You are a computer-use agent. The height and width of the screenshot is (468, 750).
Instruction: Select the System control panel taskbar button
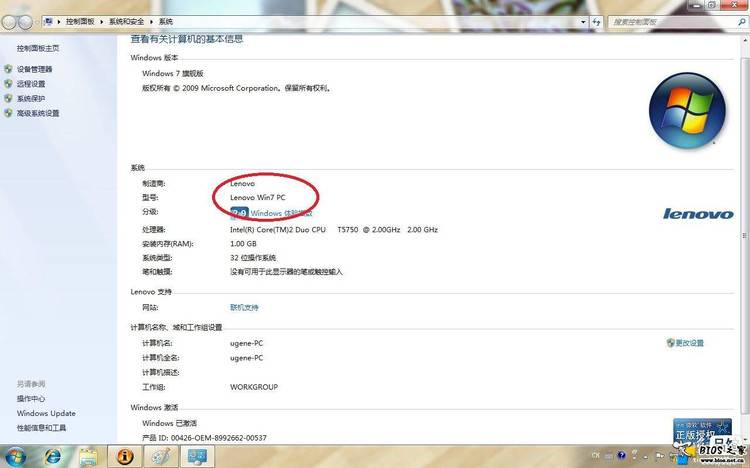(x=198, y=457)
